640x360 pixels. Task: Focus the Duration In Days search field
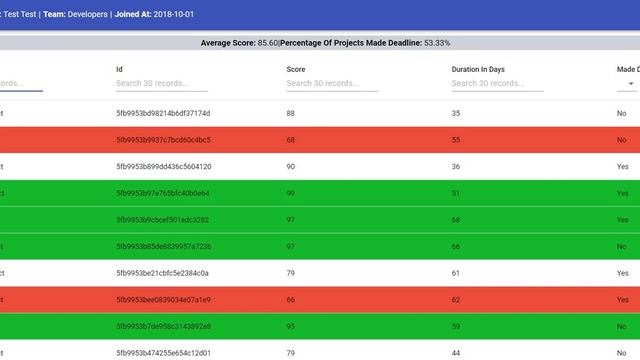click(497, 84)
